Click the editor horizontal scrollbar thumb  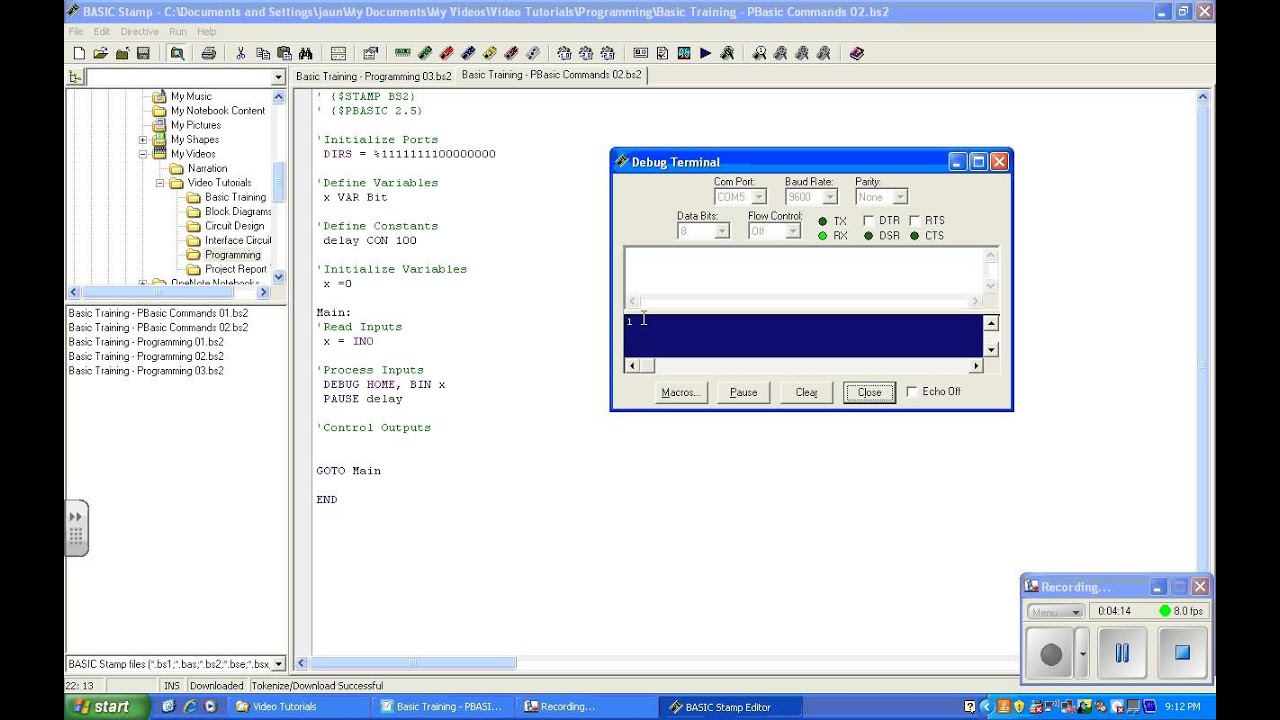[412, 663]
